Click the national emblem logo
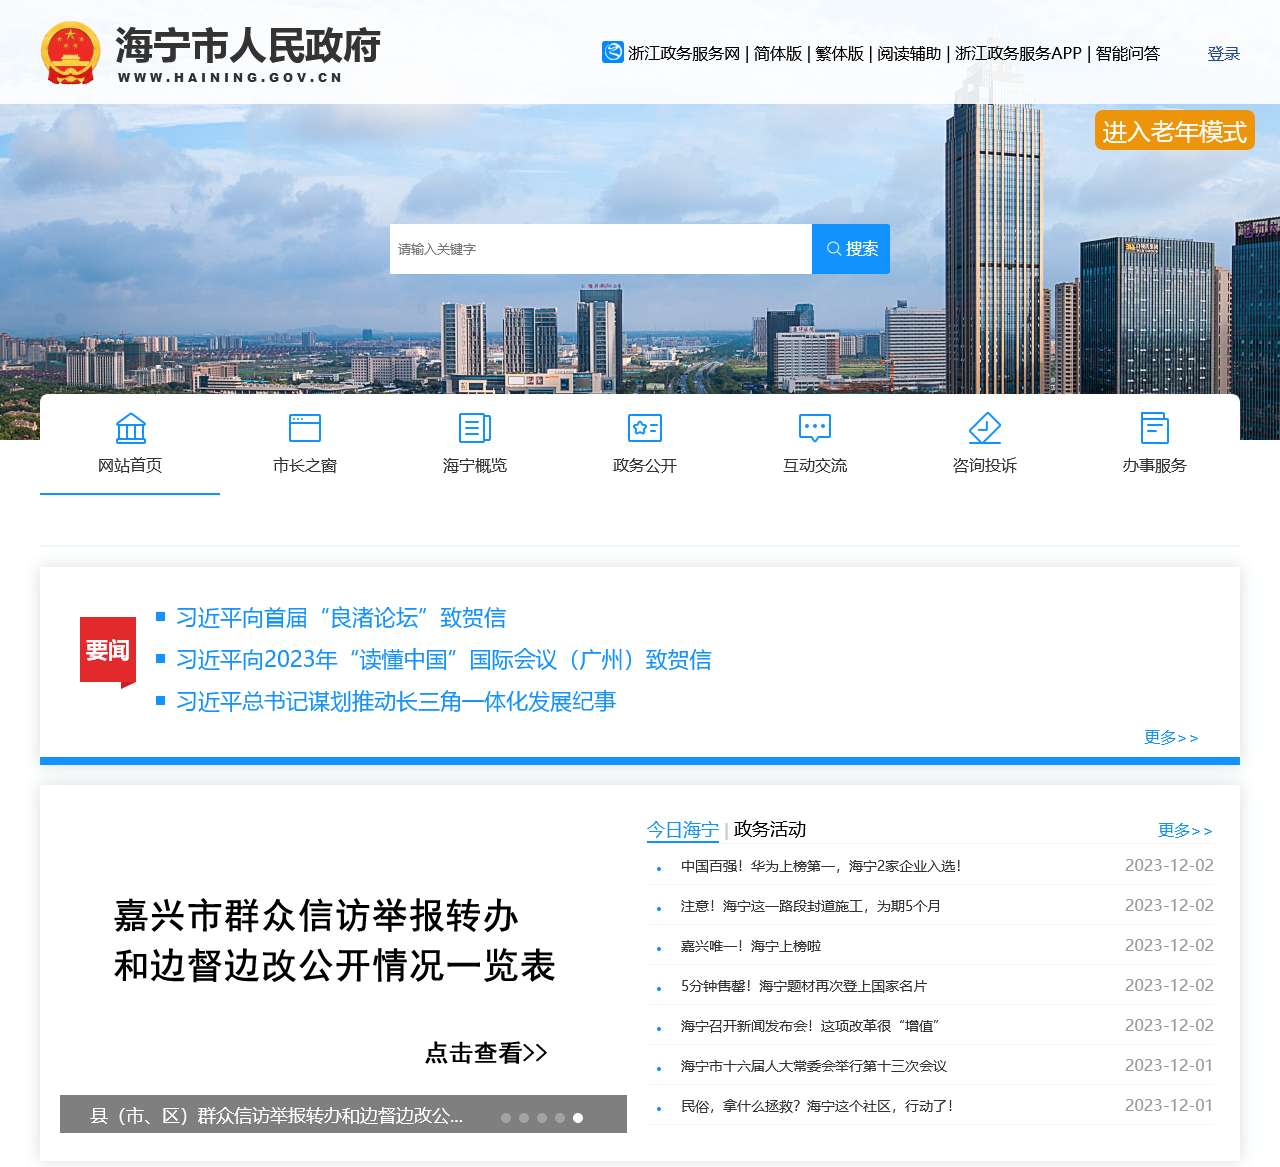Image resolution: width=1280 pixels, height=1167 pixels. coord(70,53)
